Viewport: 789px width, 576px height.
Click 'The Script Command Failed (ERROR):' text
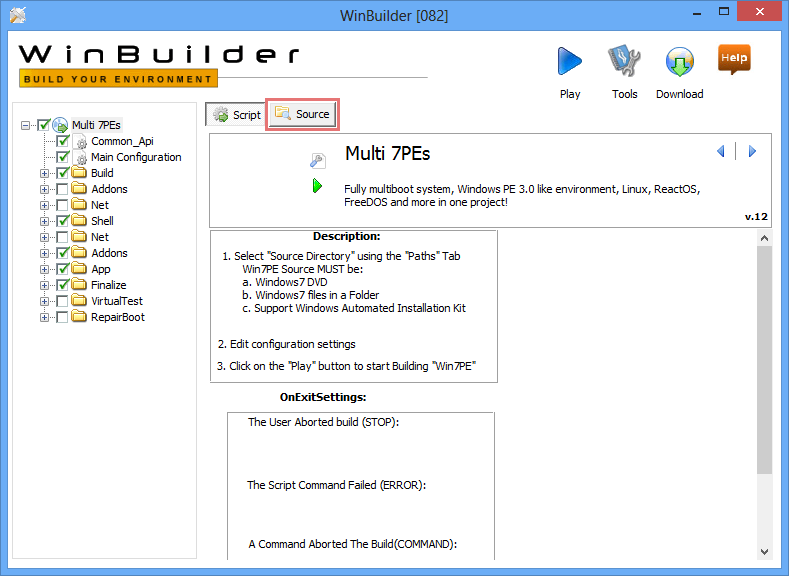point(336,485)
